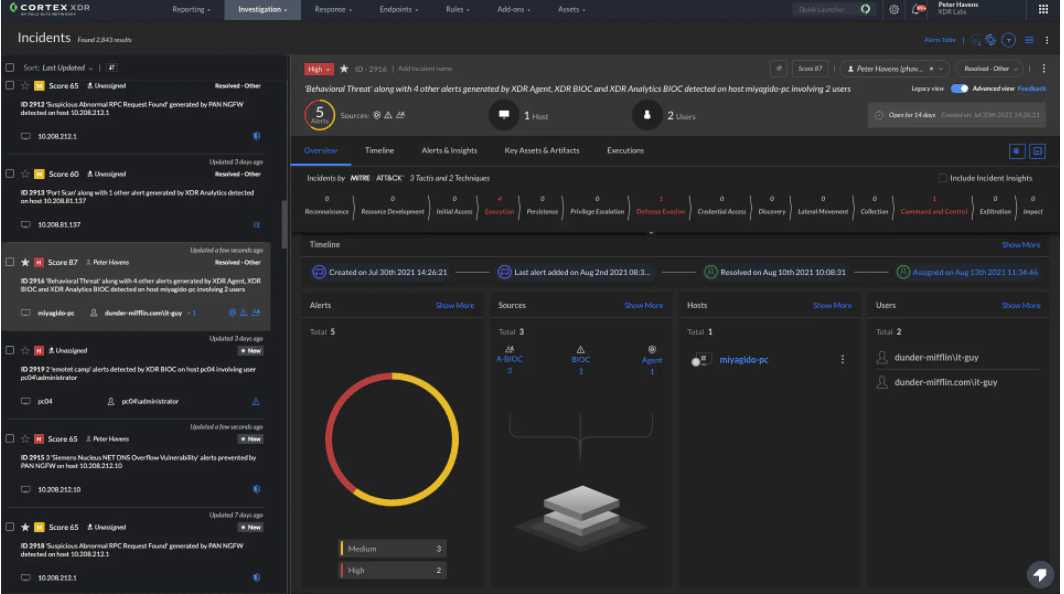Switch Legacy/Advanced view toggle
The image size is (1064, 594).
coord(960,88)
